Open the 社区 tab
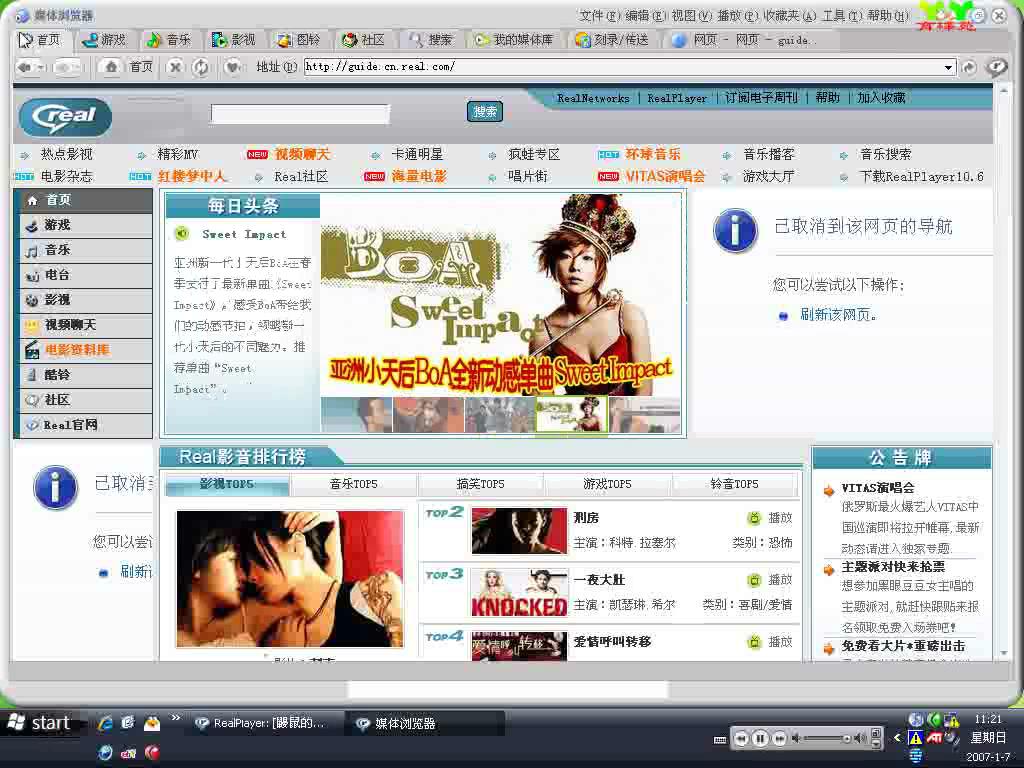Screen dimensions: 1024x768 click(x=363, y=40)
